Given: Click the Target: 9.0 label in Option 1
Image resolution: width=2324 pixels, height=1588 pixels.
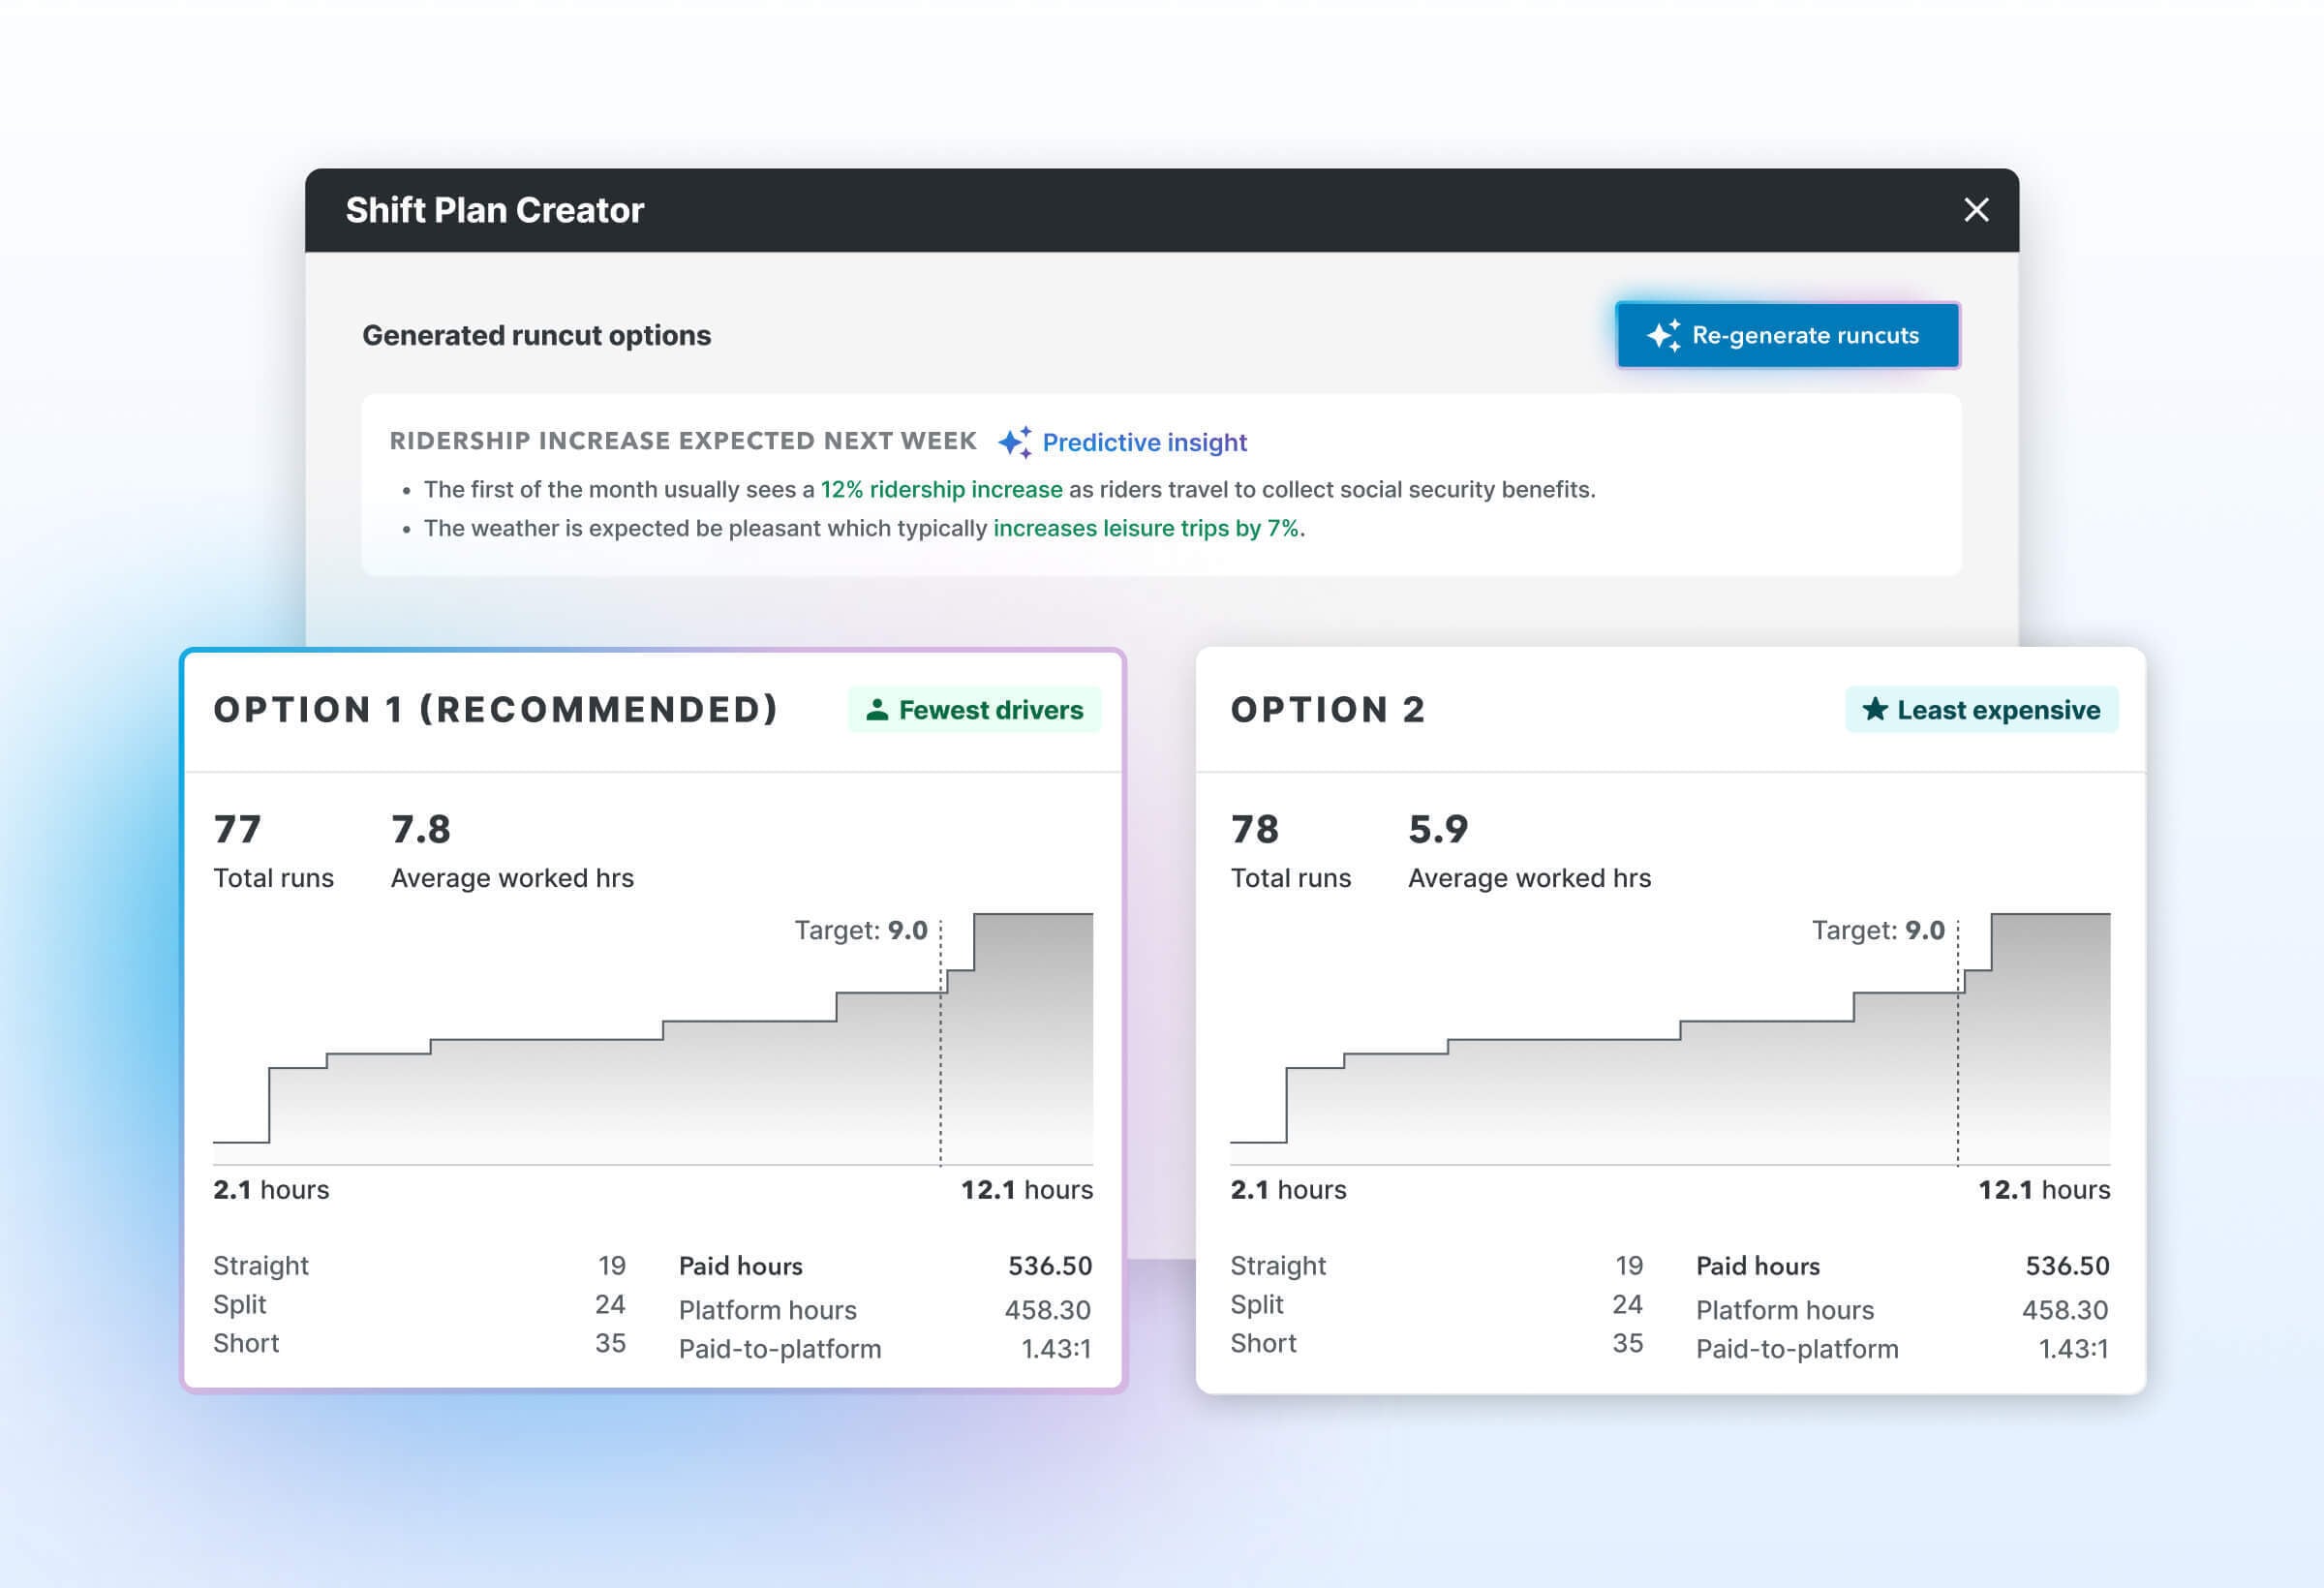Looking at the screenshot, I should coord(861,930).
